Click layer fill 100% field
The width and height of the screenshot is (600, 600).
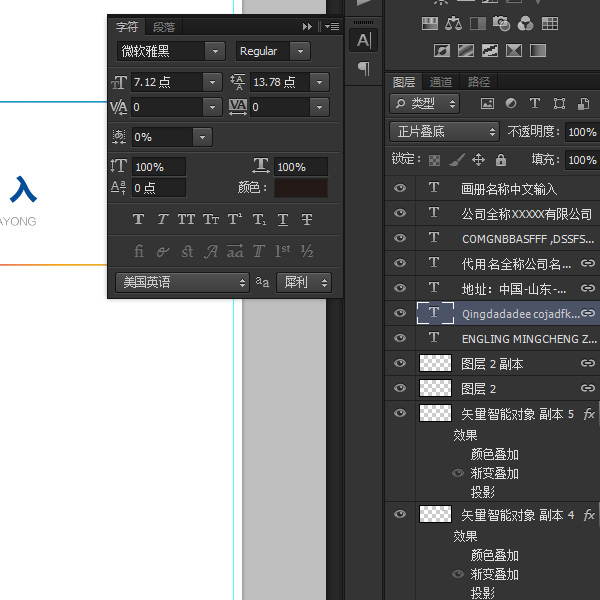pos(582,160)
